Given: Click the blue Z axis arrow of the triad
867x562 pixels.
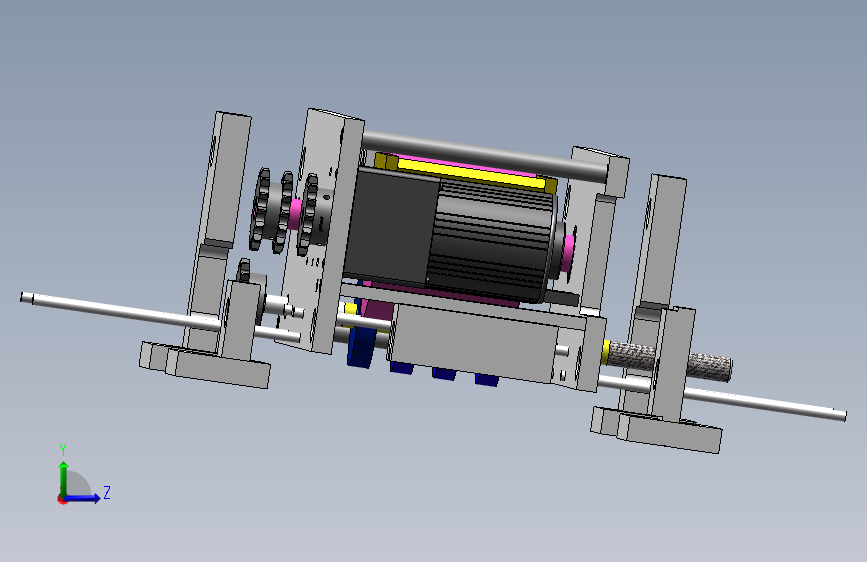Looking at the screenshot, I should pyautogui.click(x=83, y=498).
